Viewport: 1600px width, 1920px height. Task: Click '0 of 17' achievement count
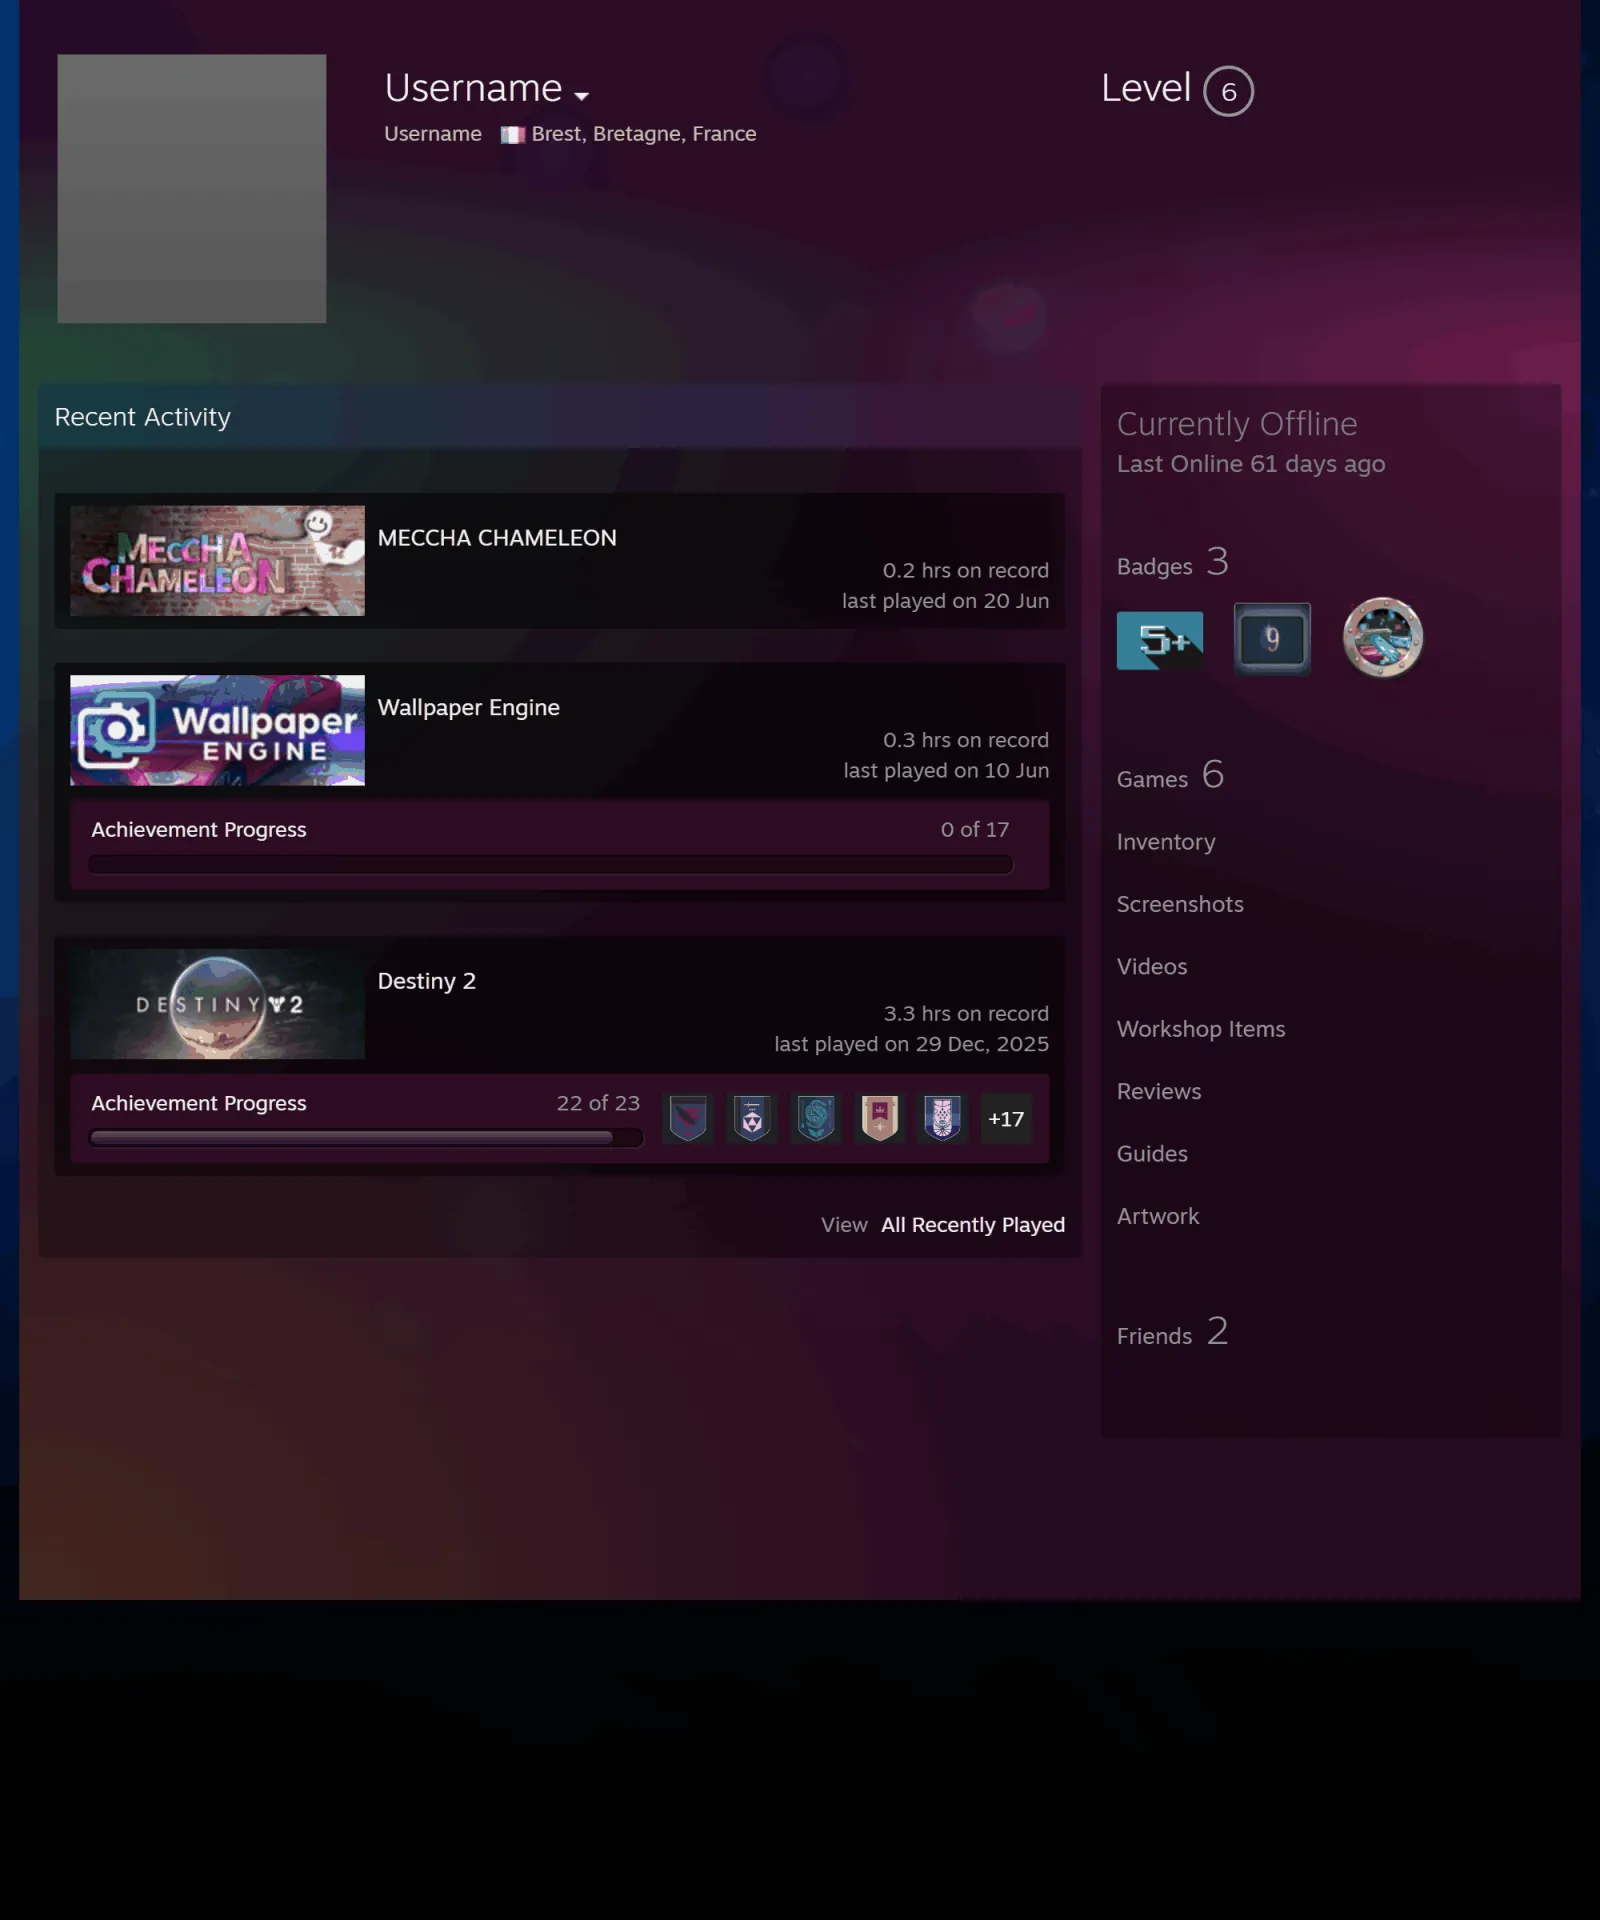[975, 830]
